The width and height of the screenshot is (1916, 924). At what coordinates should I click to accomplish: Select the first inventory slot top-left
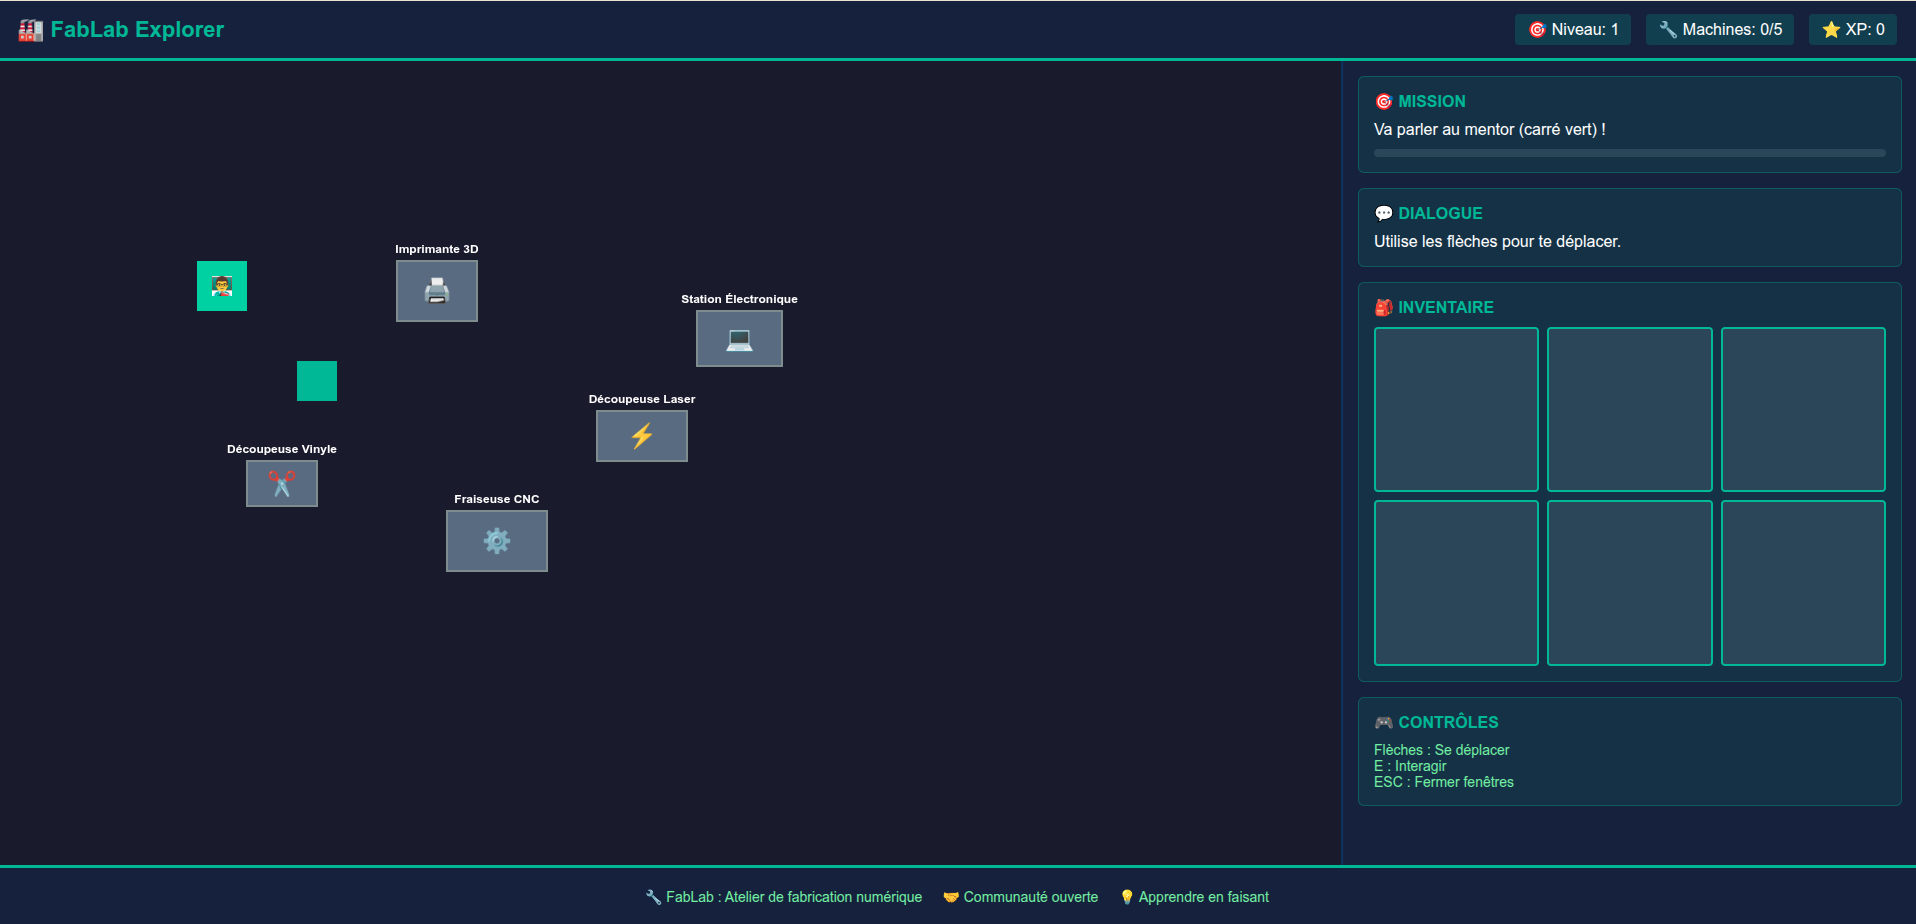[x=1456, y=409]
